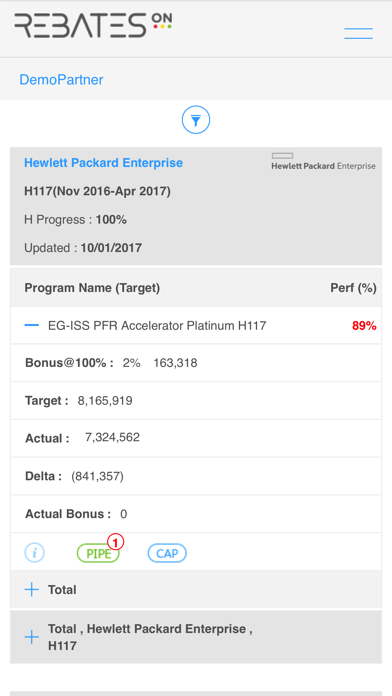Open the PIPE badge button
Screen dimensions: 392x696
click(x=98, y=554)
